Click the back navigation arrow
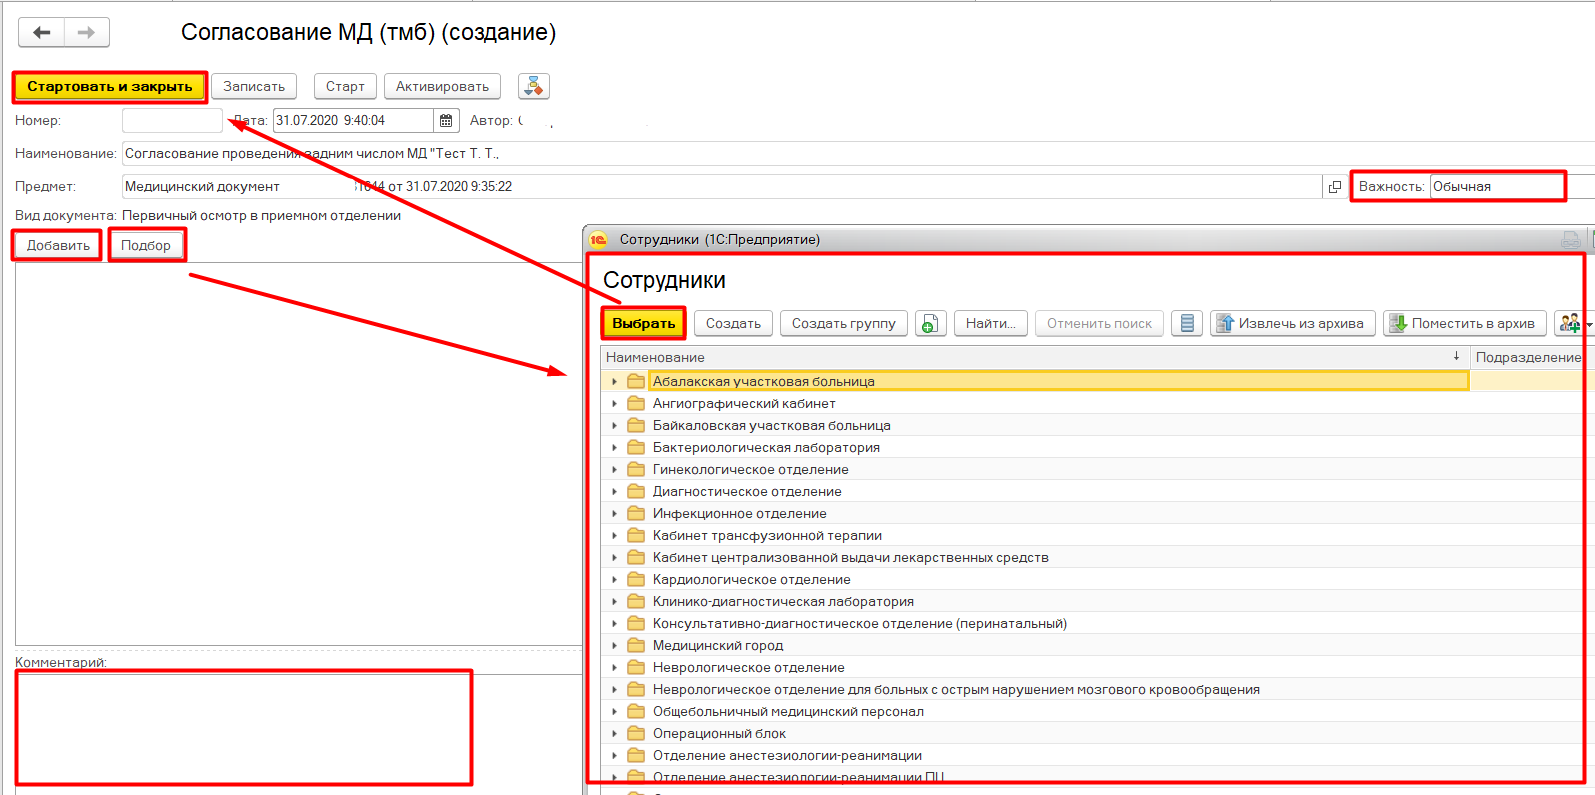1595x795 pixels. point(42,32)
